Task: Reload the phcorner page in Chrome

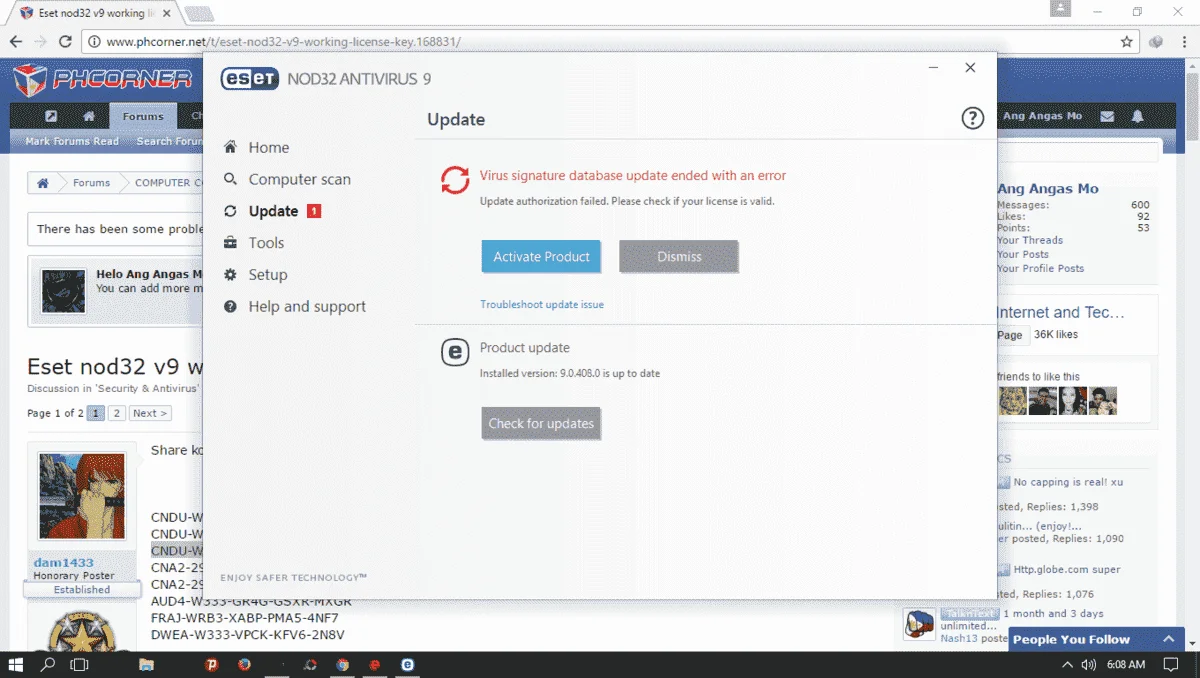Action: tap(66, 42)
